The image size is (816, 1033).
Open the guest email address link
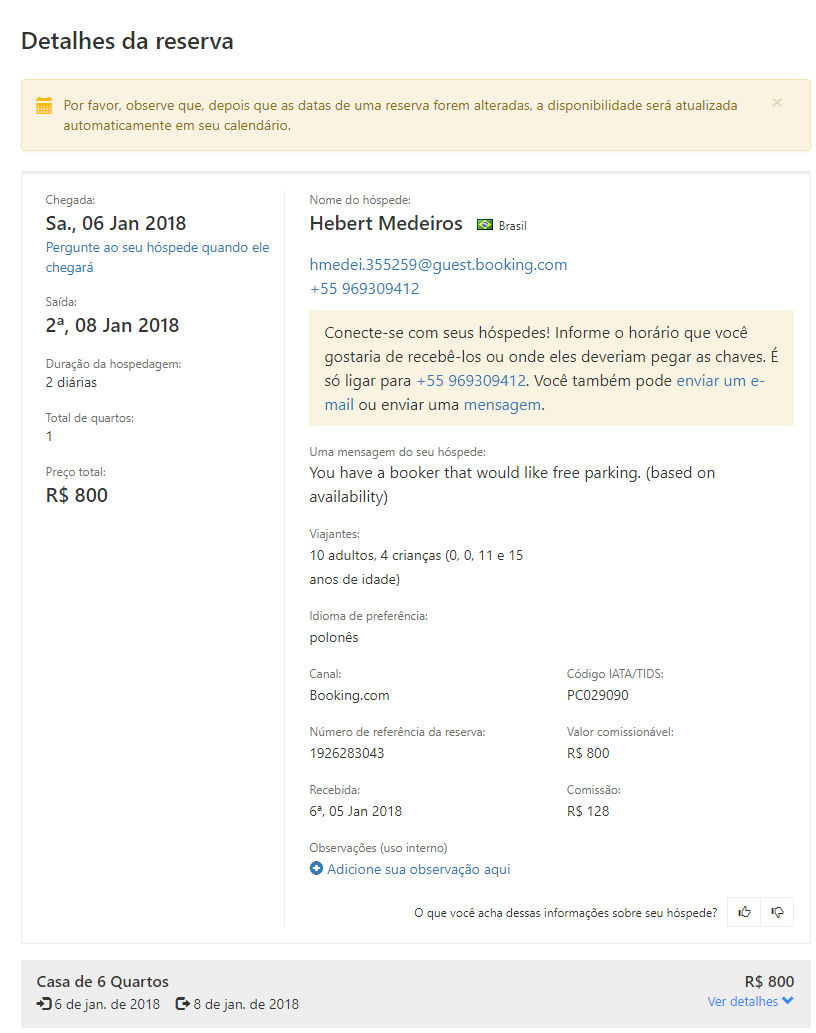(438, 265)
